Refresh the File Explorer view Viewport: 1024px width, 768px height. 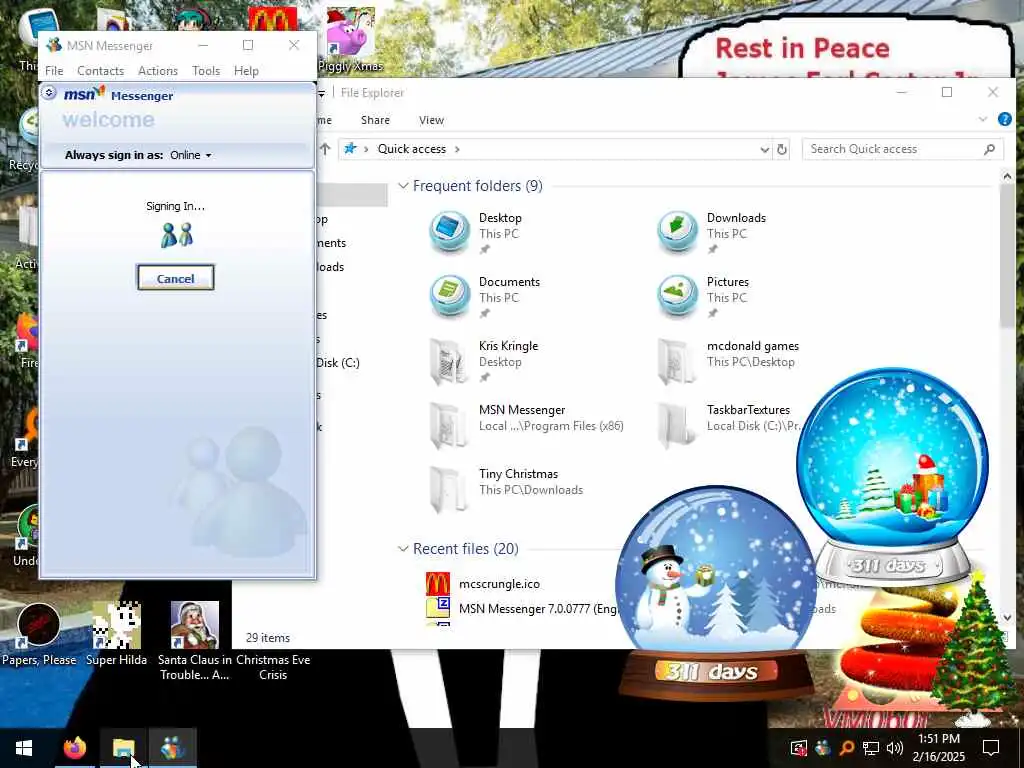(781, 150)
